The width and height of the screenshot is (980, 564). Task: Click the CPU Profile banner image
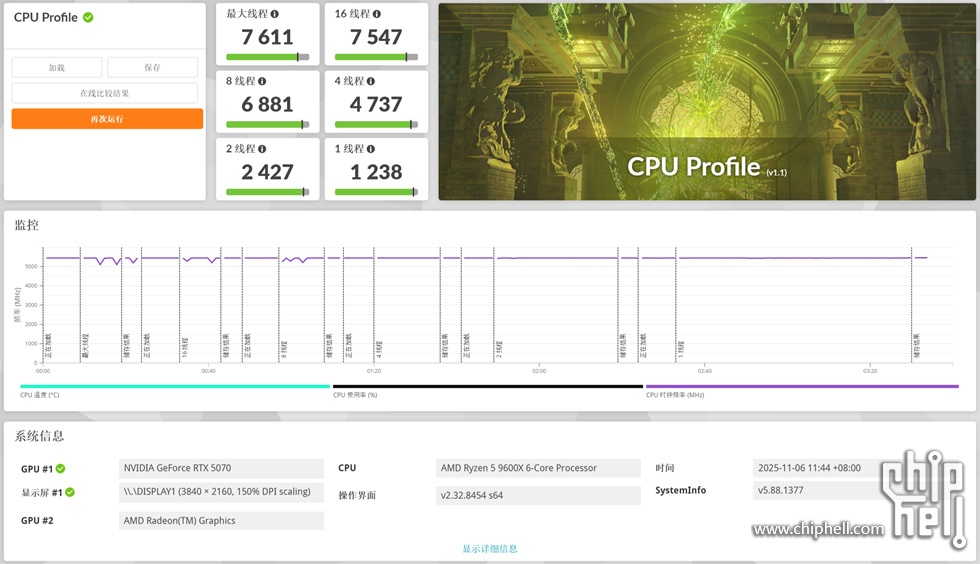706,100
